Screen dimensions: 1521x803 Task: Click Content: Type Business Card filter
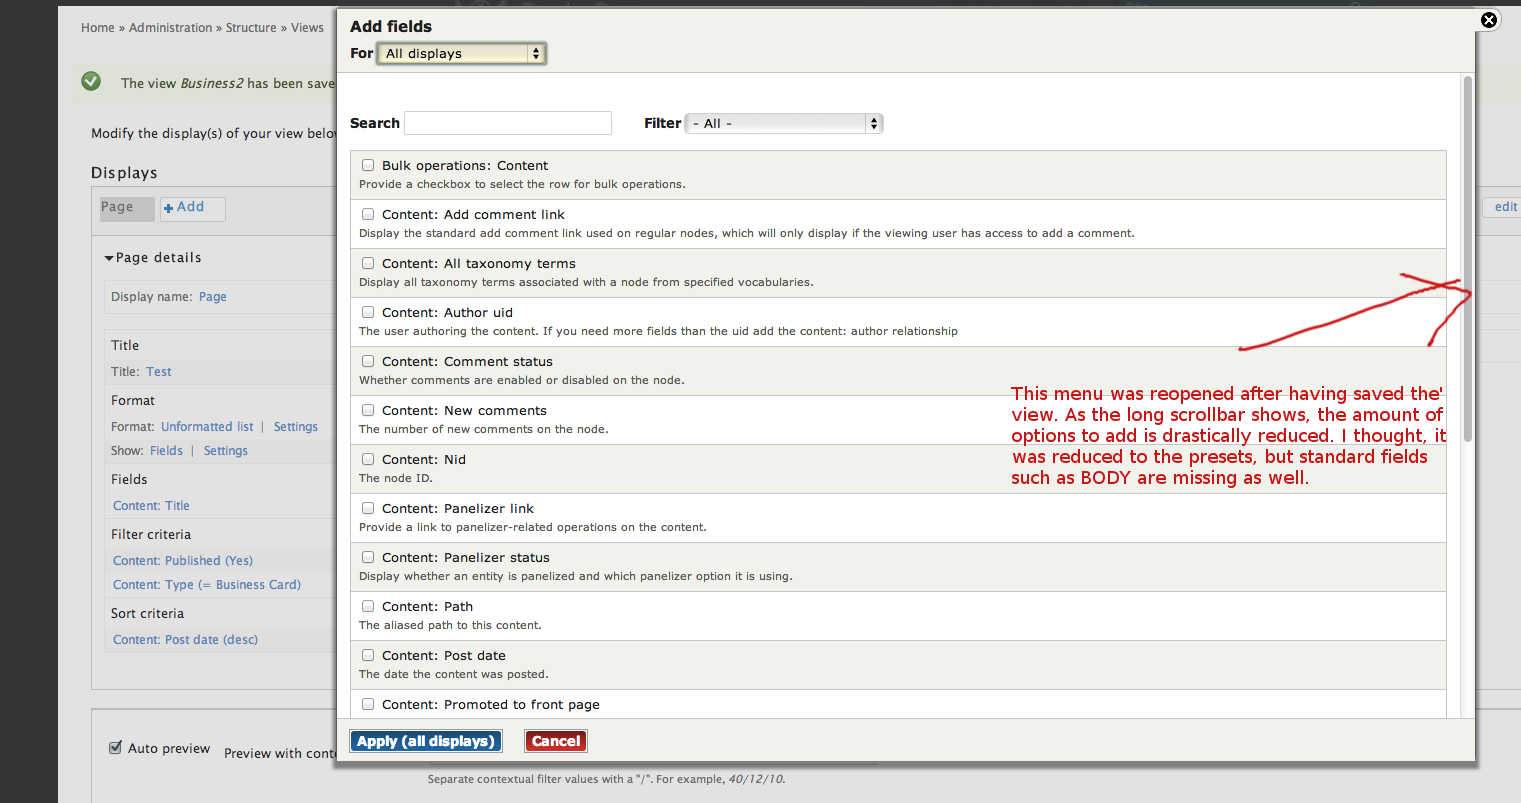207,585
